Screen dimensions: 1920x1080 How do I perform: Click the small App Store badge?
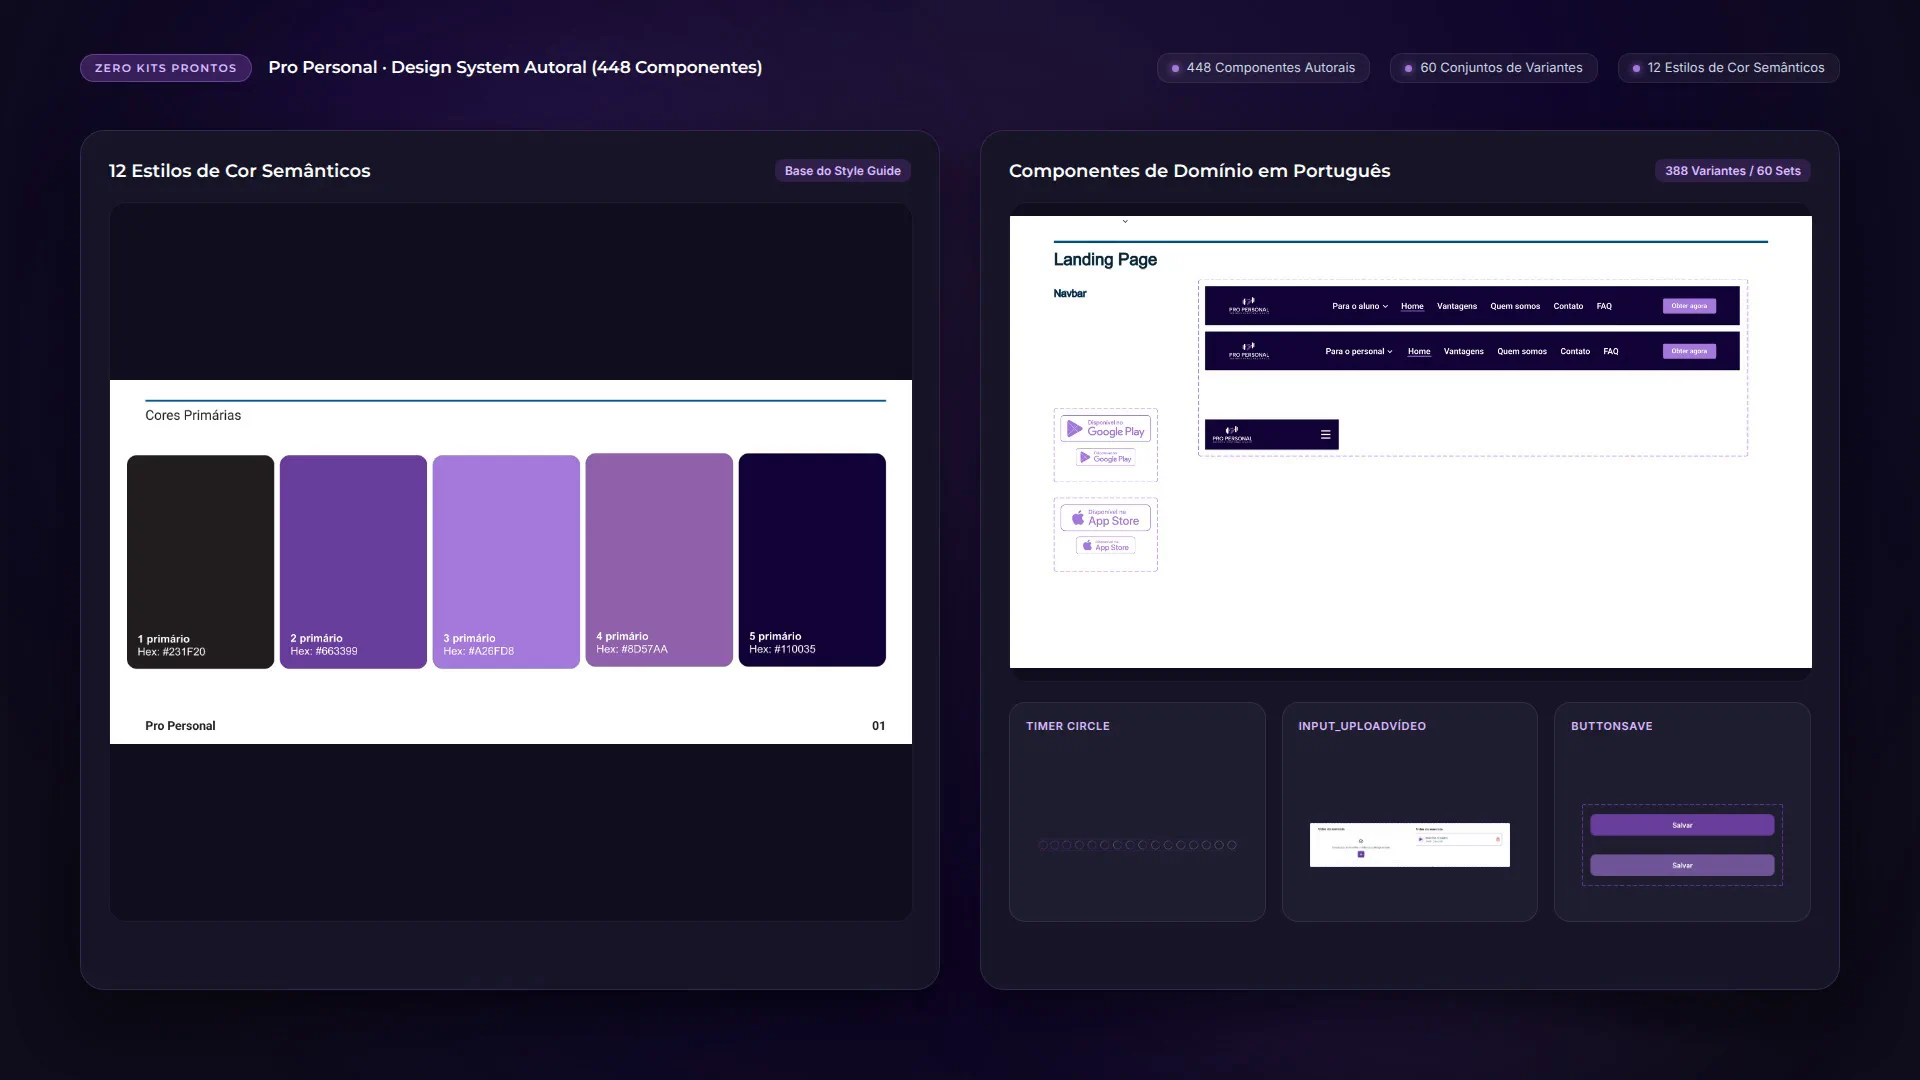[x=1106, y=545]
